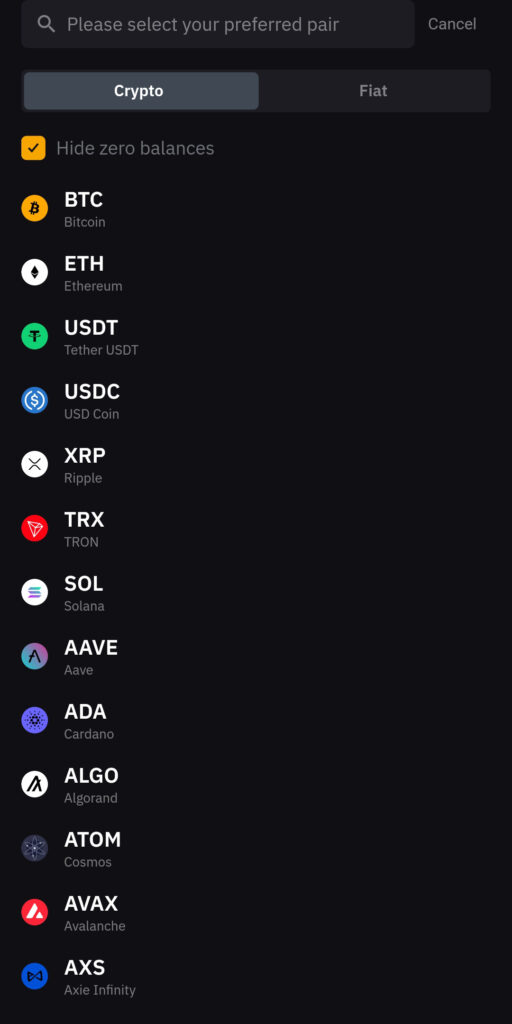
Task: Select ATOM Cosmos entry
Action: [x=256, y=848]
